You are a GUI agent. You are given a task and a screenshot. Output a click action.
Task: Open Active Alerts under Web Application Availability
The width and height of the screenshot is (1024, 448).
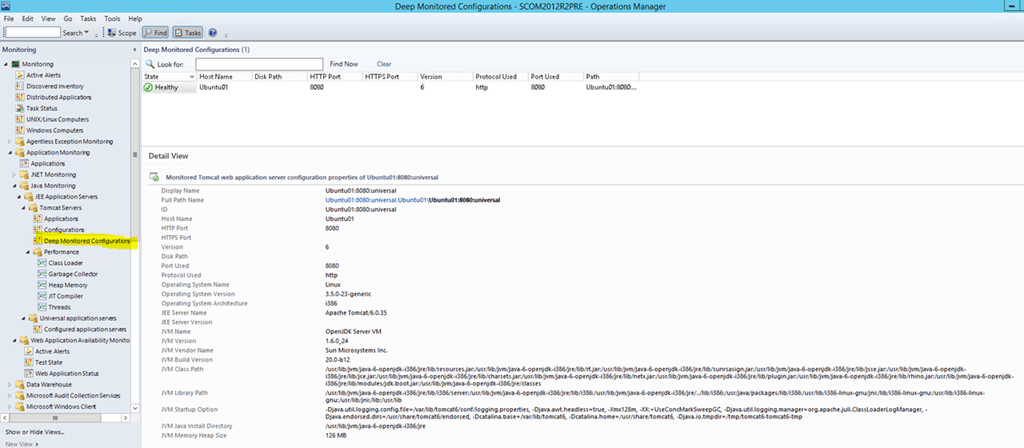pos(51,351)
